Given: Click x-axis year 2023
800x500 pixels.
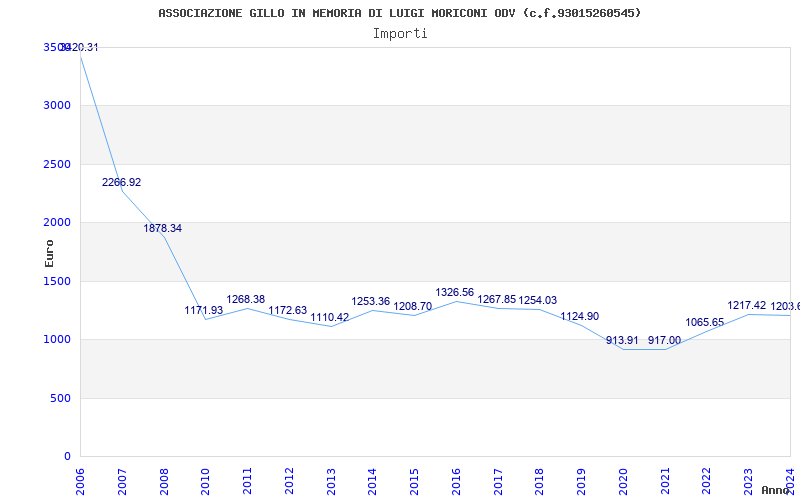Looking at the screenshot, I should (748, 482).
